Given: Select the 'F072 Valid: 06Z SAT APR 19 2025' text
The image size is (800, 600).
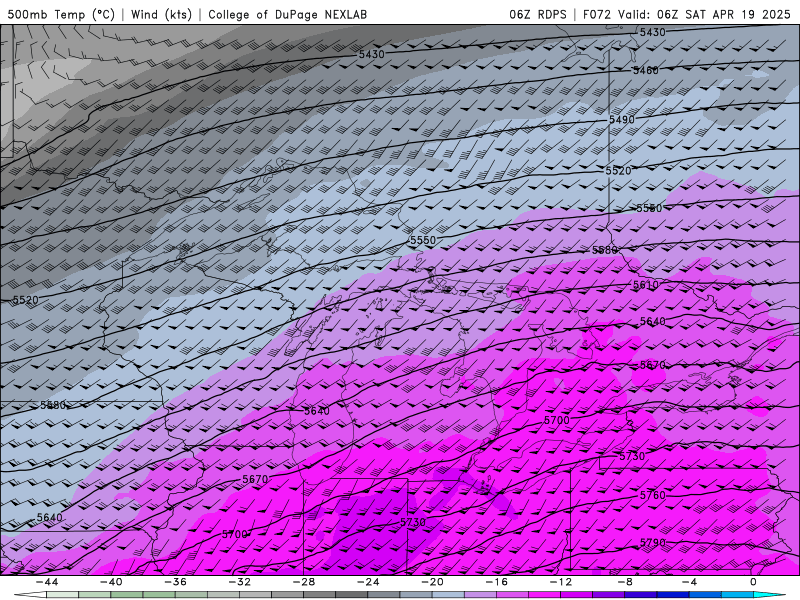Looking at the screenshot, I should pos(686,14).
